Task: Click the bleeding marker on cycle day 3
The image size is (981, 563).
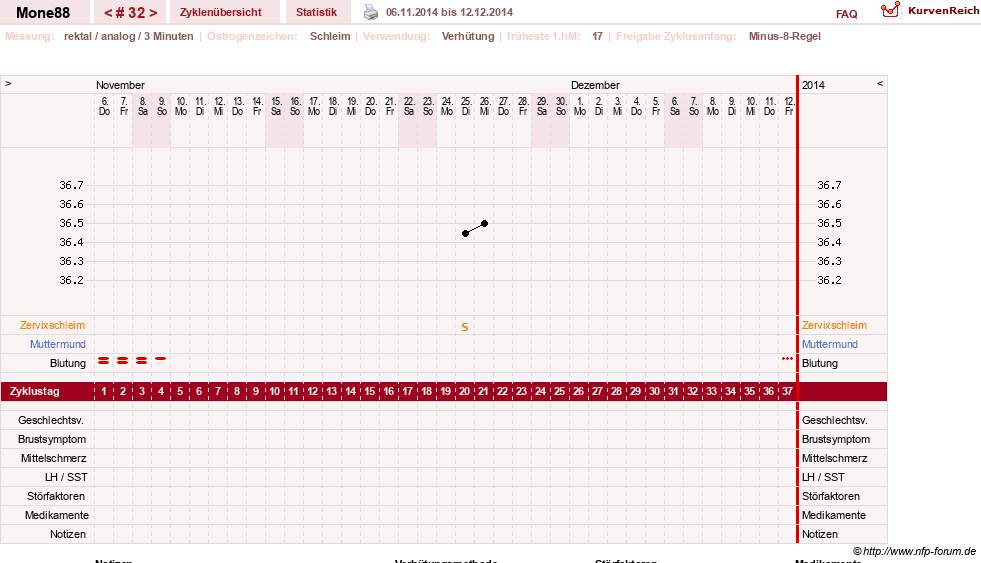Action: [x=141, y=360]
